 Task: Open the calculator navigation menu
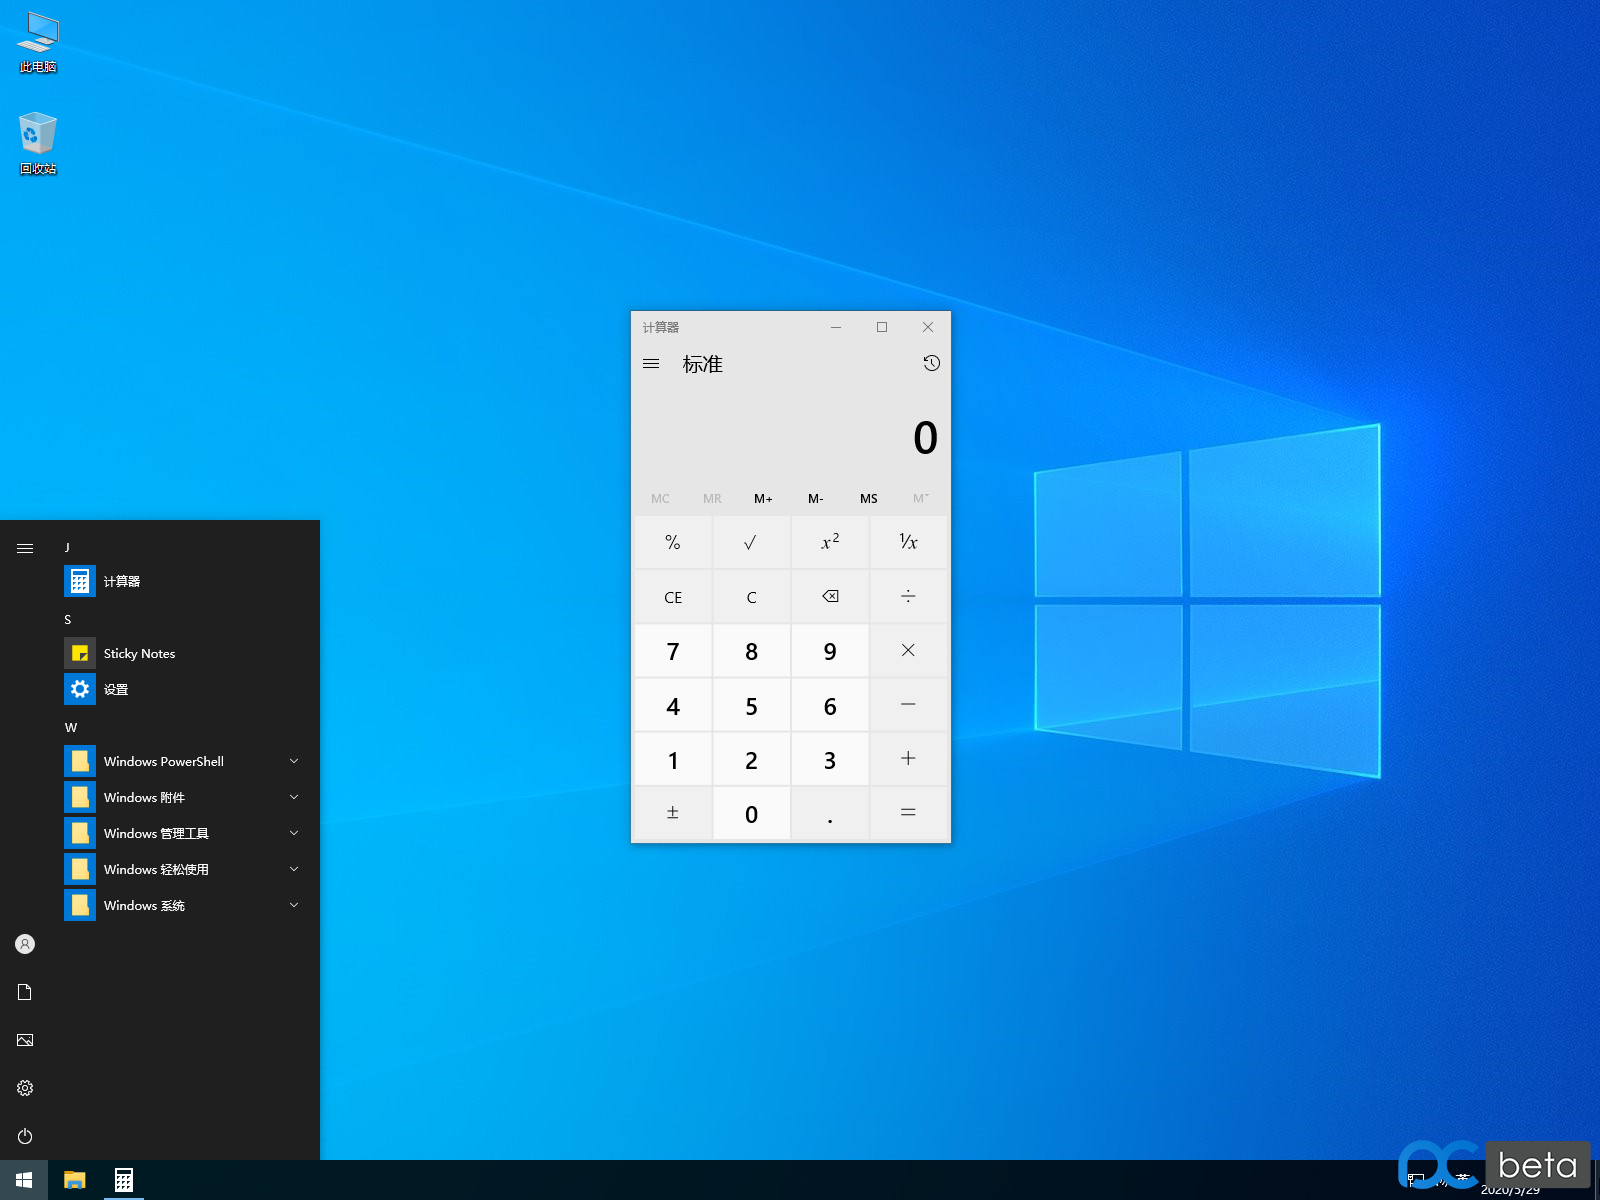651,363
